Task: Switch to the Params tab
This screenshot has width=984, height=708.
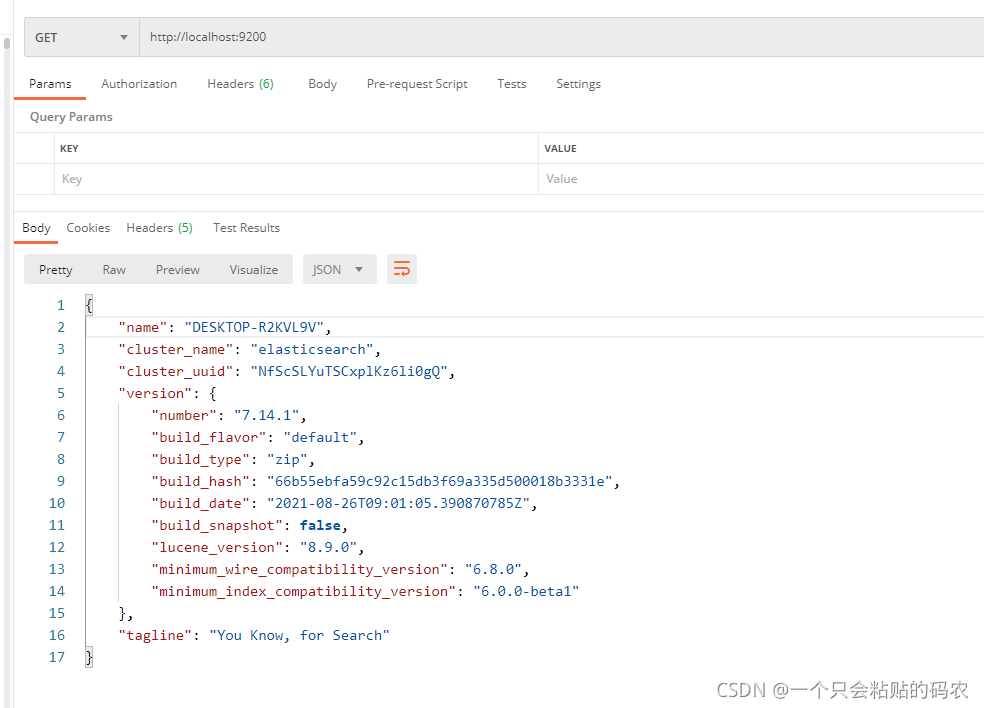Action: coord(50,84)
